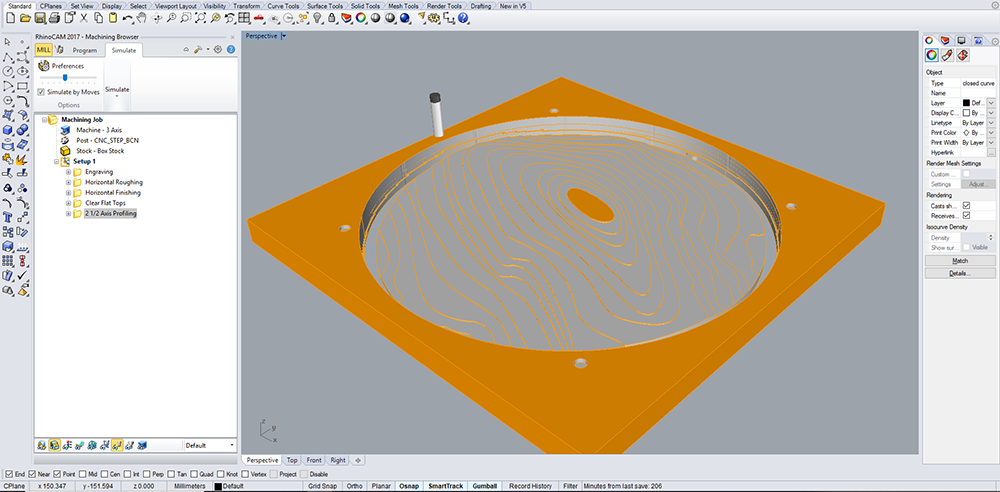Toggle Grid Snap in status bar
1000x492 pixels.
(x=323, y=486)
